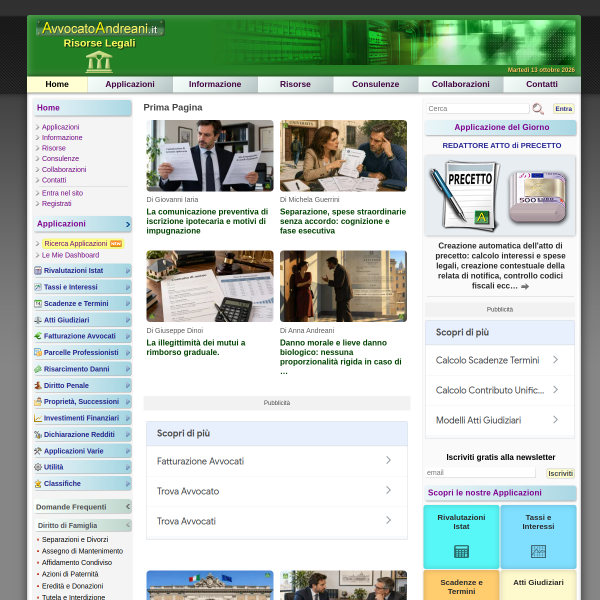The height and width of the screenshot is (600, 600).
Task: Click the Diritto Penale sidebar icon
Action: click(38, 385)
